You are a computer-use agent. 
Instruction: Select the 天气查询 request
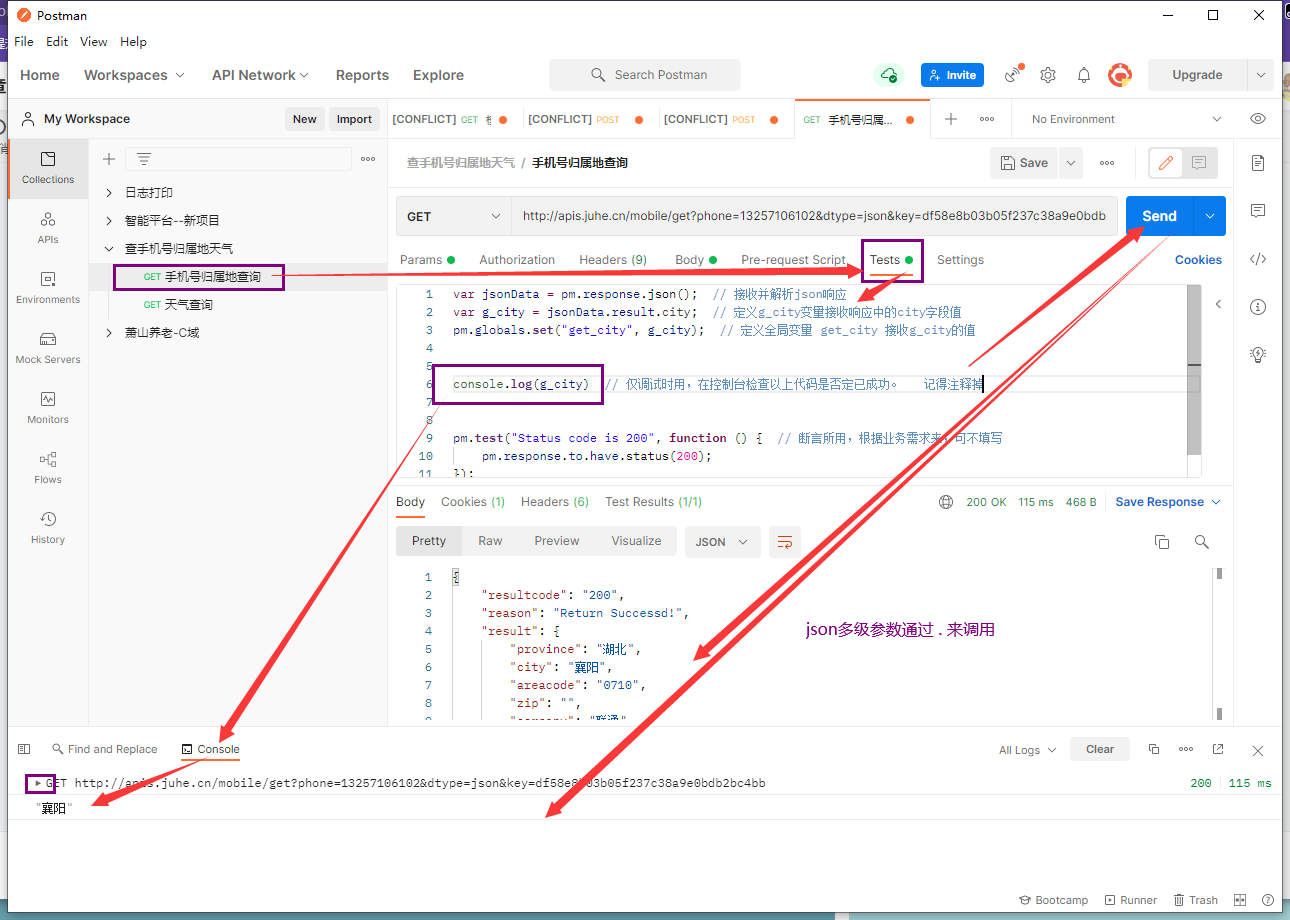point(189,304)
